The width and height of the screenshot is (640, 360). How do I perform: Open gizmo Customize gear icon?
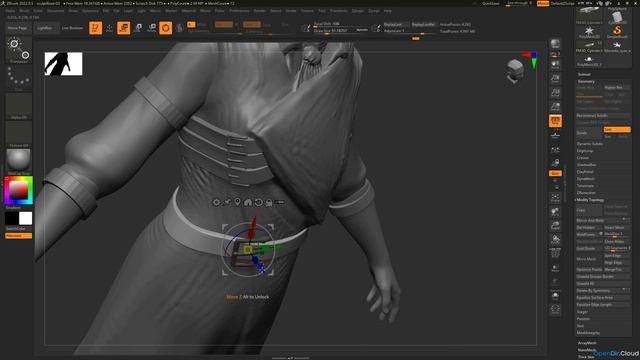(x=216, y=202)
